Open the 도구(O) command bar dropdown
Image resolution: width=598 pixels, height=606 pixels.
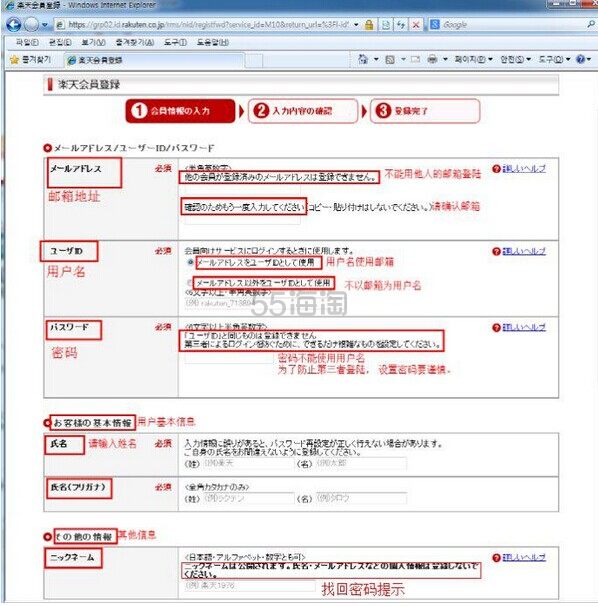[554, 59]
